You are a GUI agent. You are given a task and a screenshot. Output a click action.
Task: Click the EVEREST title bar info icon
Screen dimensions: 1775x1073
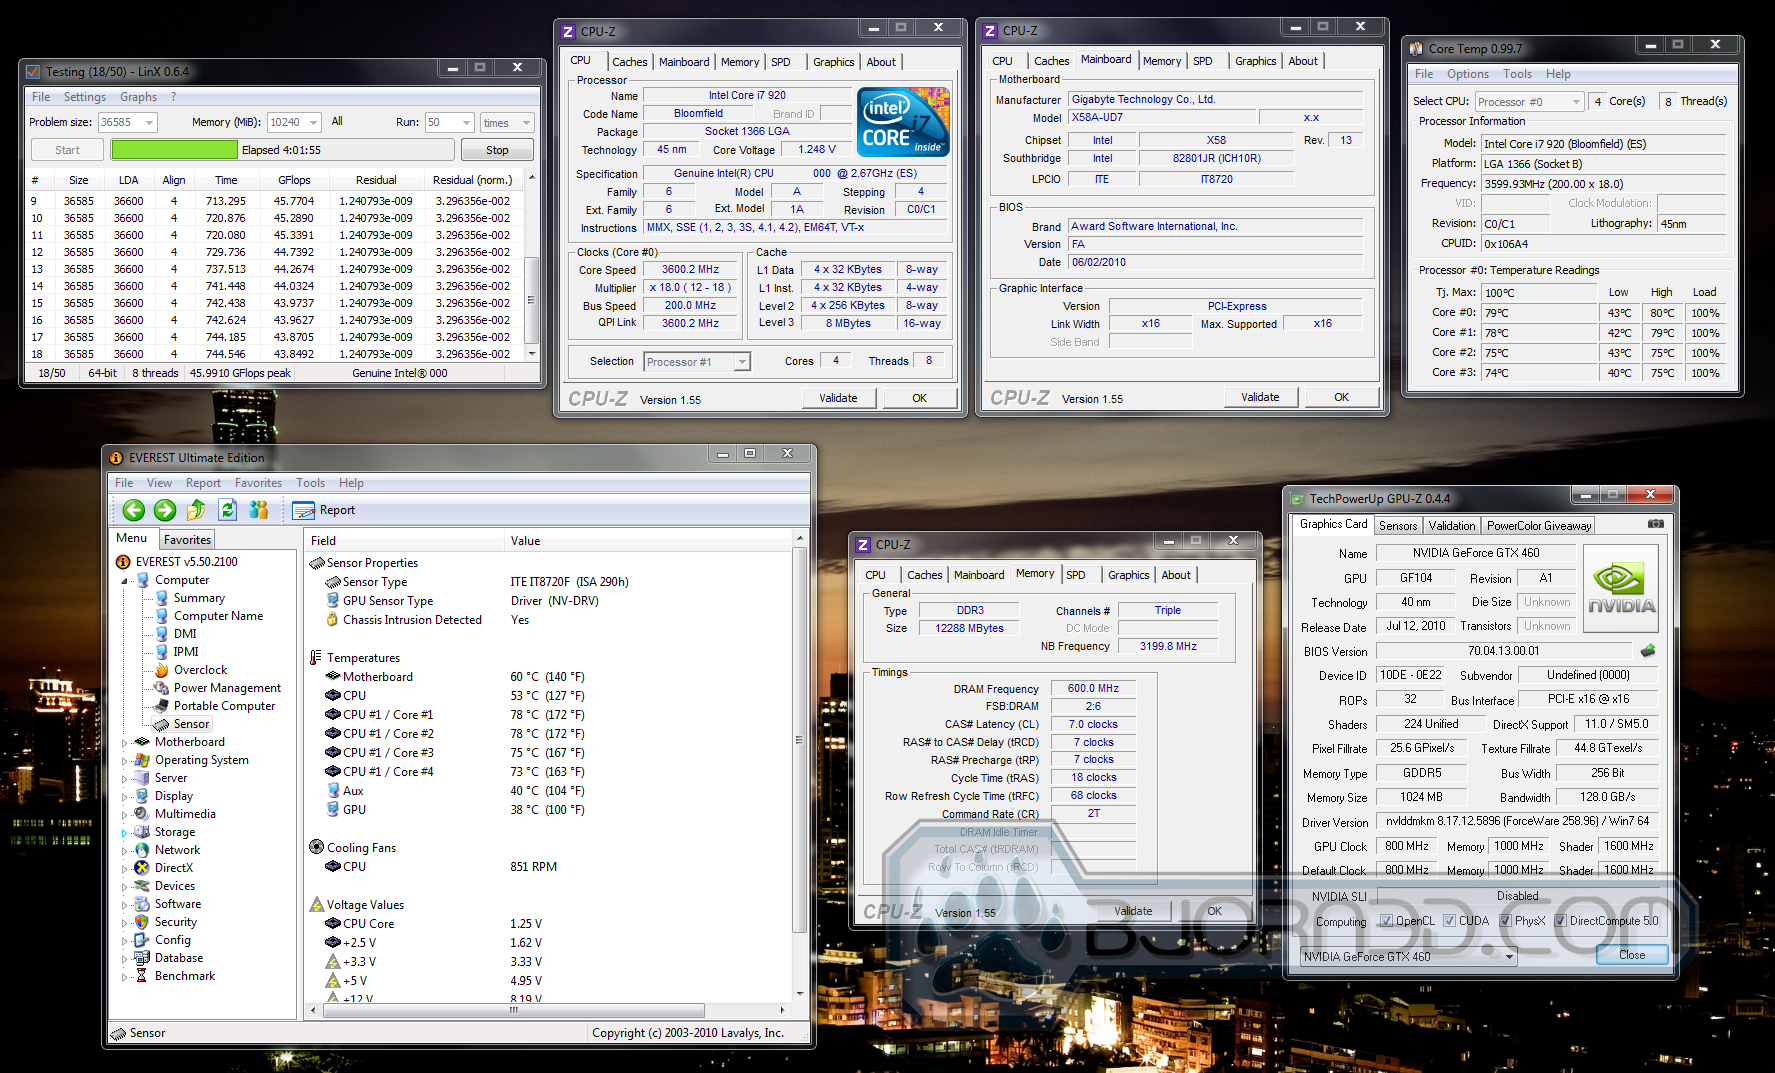pyautogui.click(x=116, y=458)
